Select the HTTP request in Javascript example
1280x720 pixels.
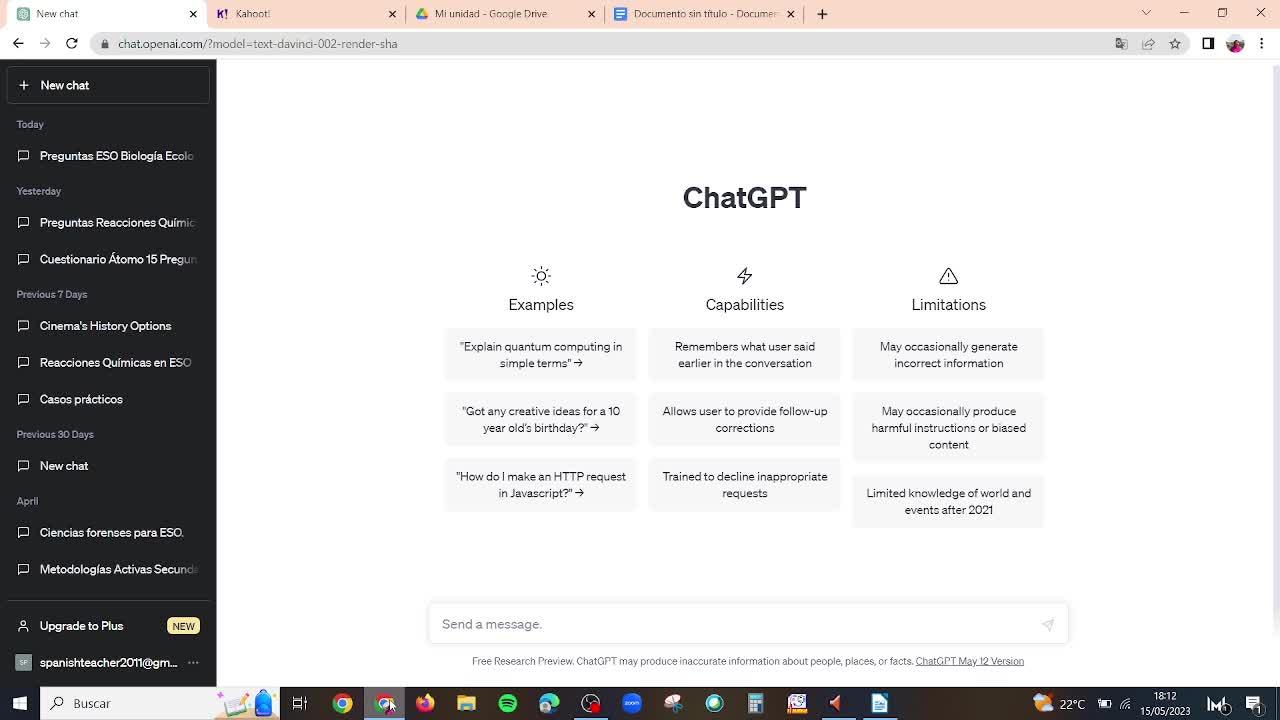coord(541,485)
